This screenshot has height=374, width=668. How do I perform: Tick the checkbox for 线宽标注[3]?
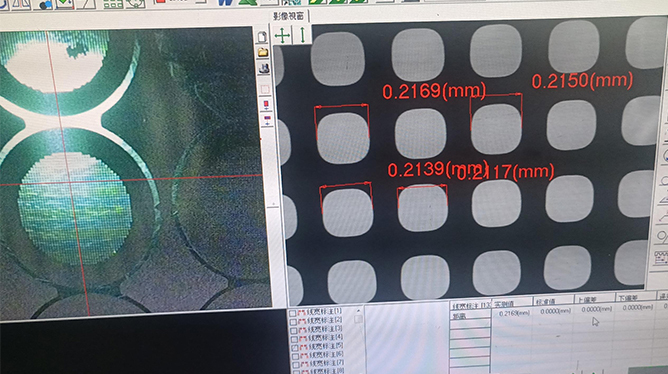[x=294, y=331]
